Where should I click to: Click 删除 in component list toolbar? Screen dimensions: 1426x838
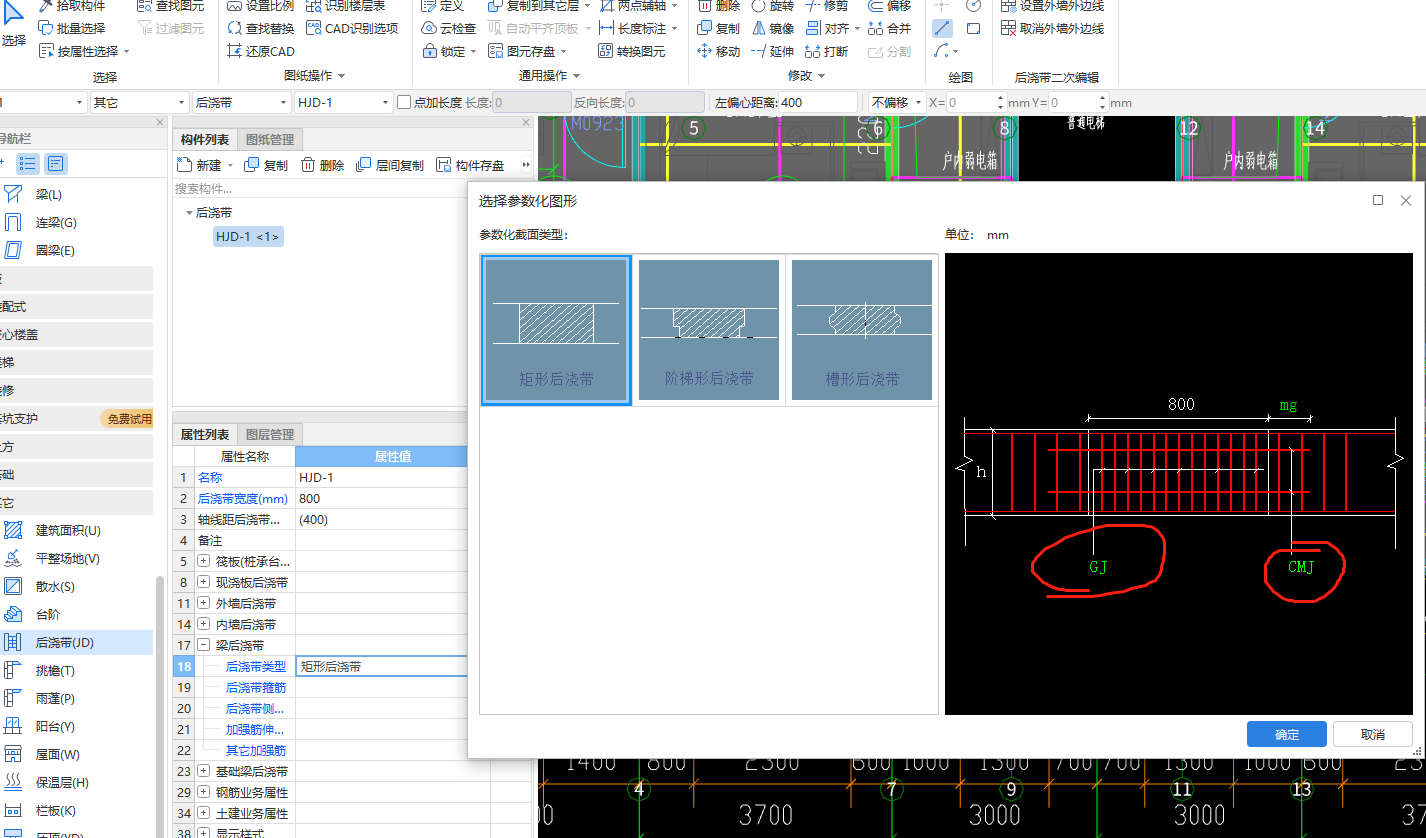click(323, 165)
